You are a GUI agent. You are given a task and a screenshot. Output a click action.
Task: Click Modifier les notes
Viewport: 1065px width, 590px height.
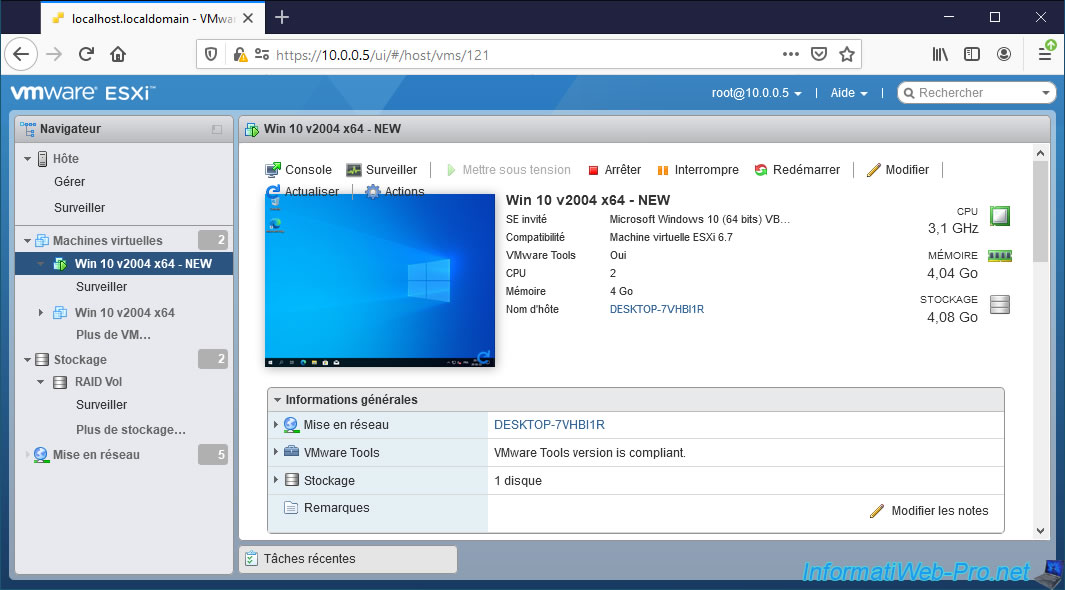(x=928, y=511)
